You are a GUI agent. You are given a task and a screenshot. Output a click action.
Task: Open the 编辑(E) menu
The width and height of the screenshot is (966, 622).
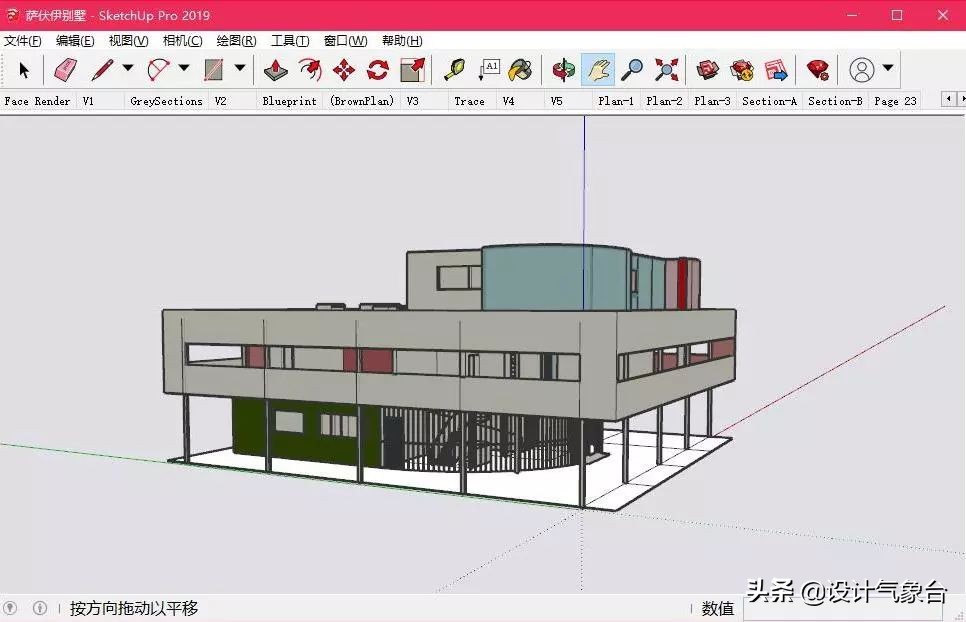(x=75, y=41)
